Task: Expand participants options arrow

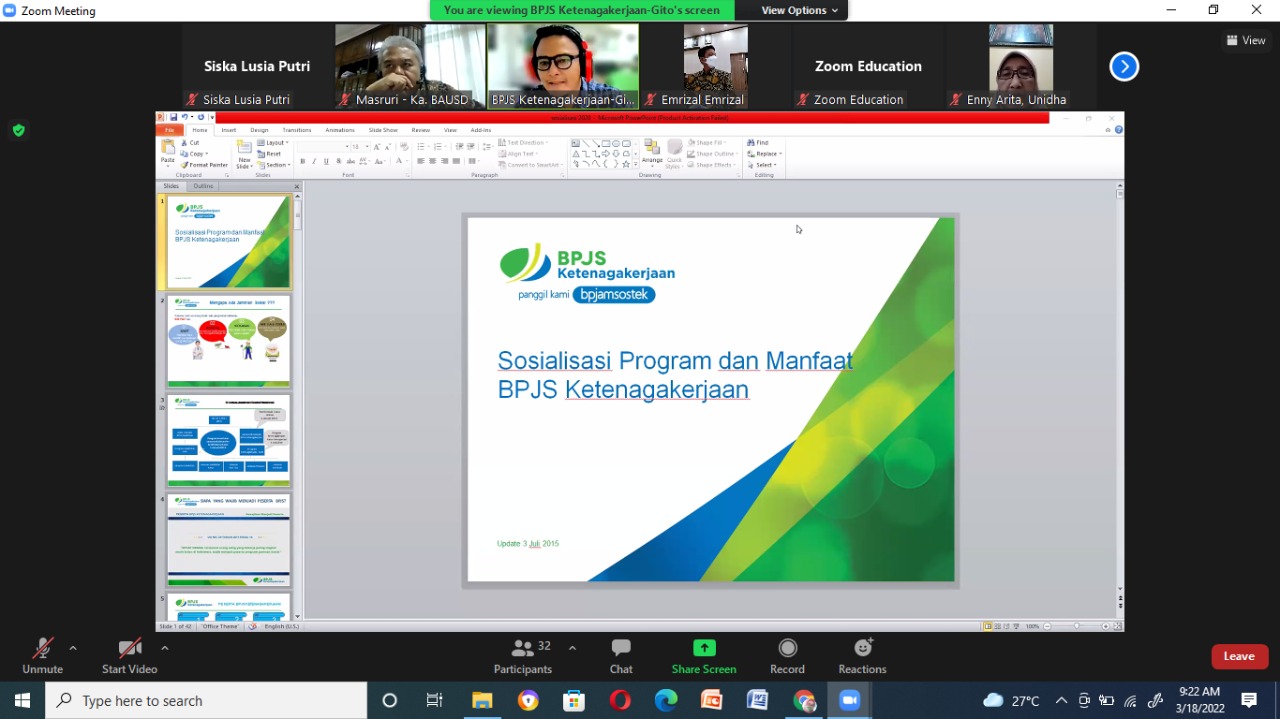Action: (572, 648)
